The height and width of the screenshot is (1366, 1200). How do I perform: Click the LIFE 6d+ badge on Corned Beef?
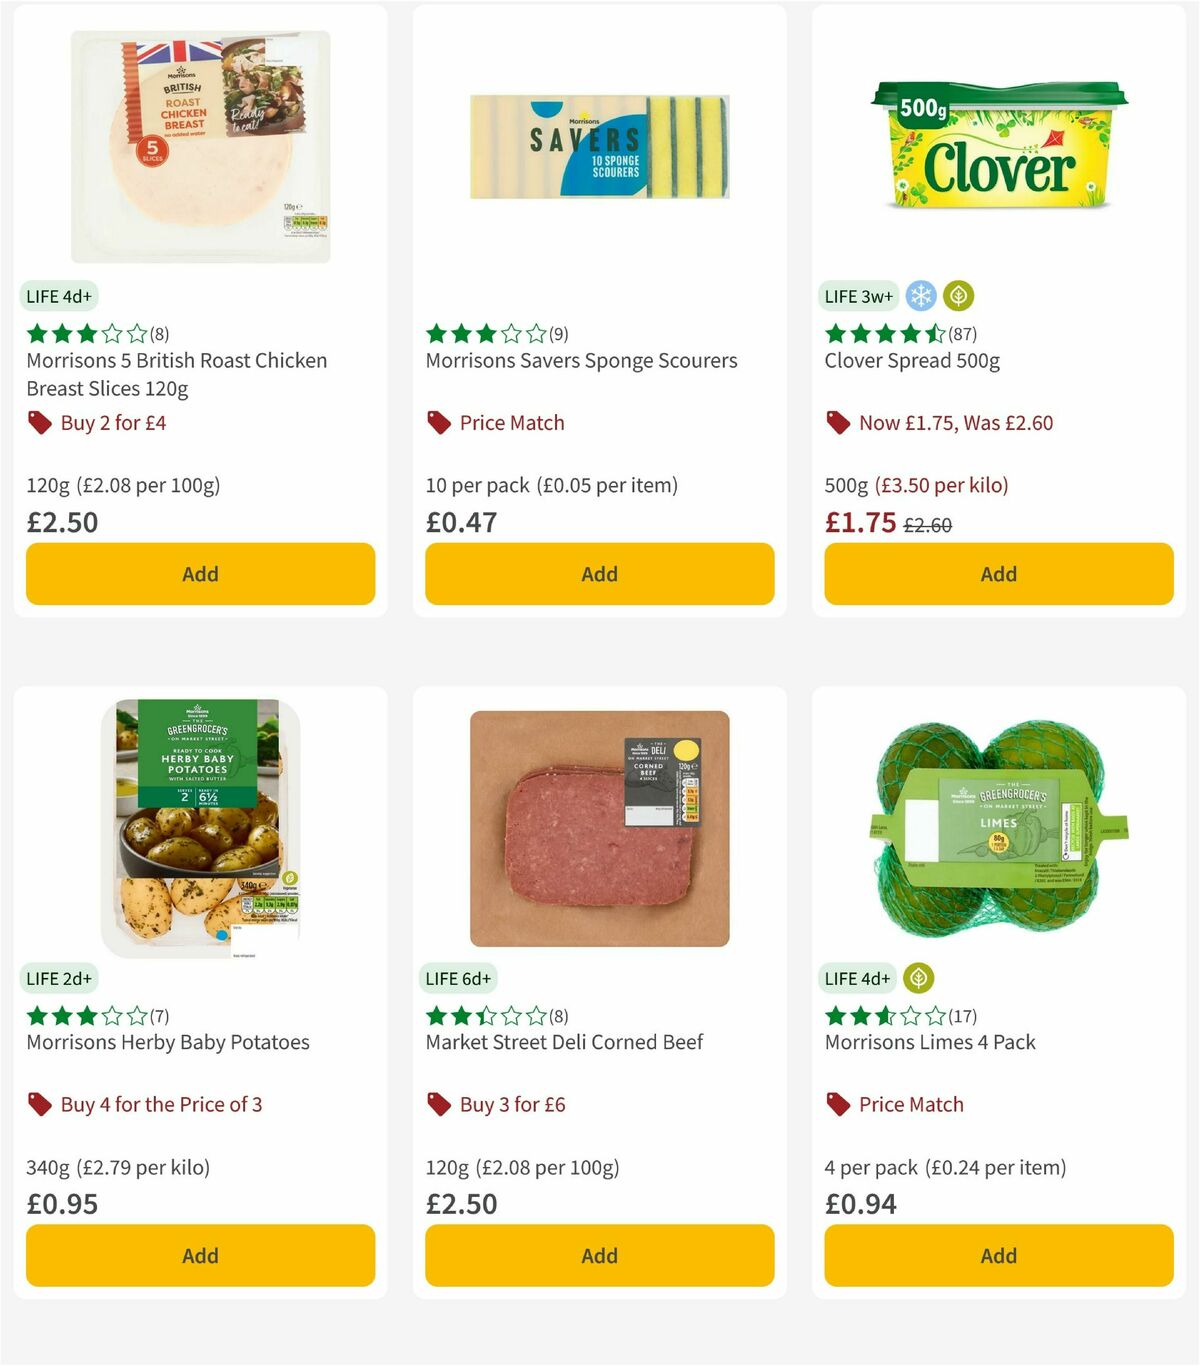457,978
